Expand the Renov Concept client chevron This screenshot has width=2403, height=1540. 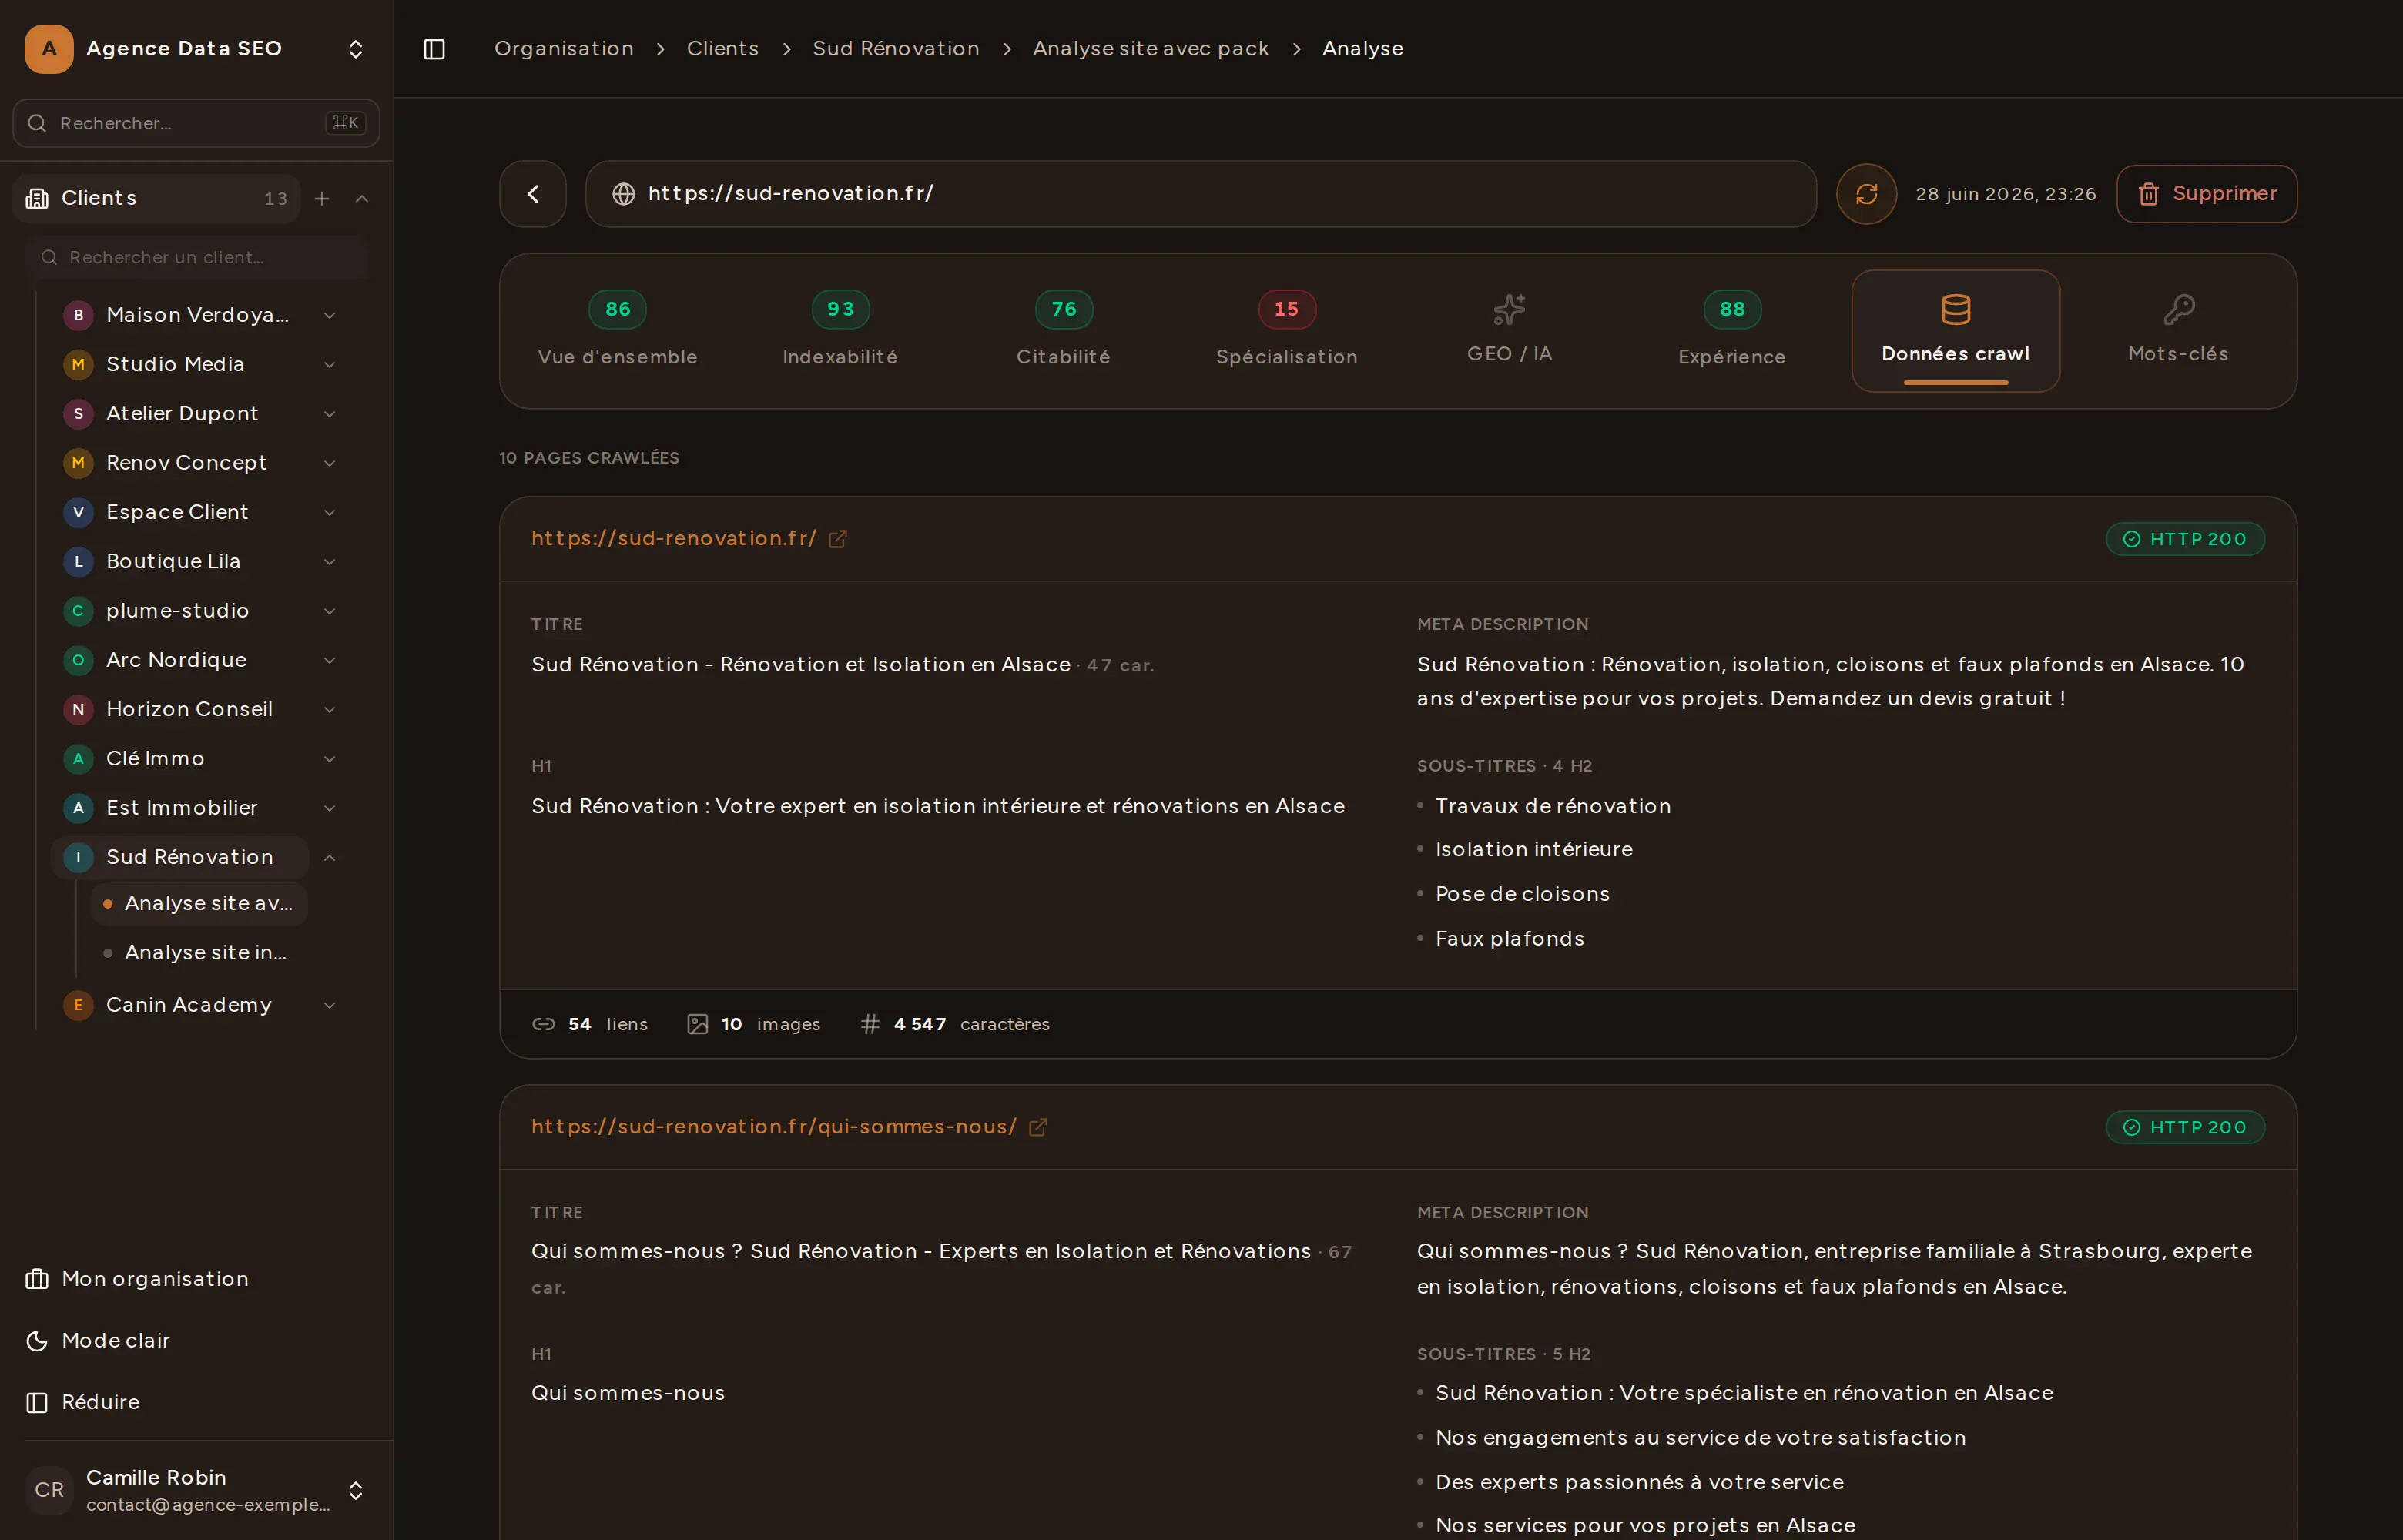click(x=329, y=463)
